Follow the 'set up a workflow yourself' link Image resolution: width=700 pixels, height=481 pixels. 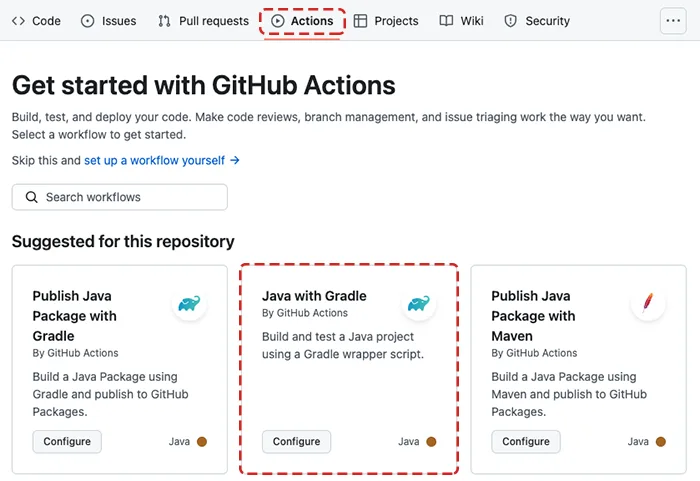pos(154,160)
